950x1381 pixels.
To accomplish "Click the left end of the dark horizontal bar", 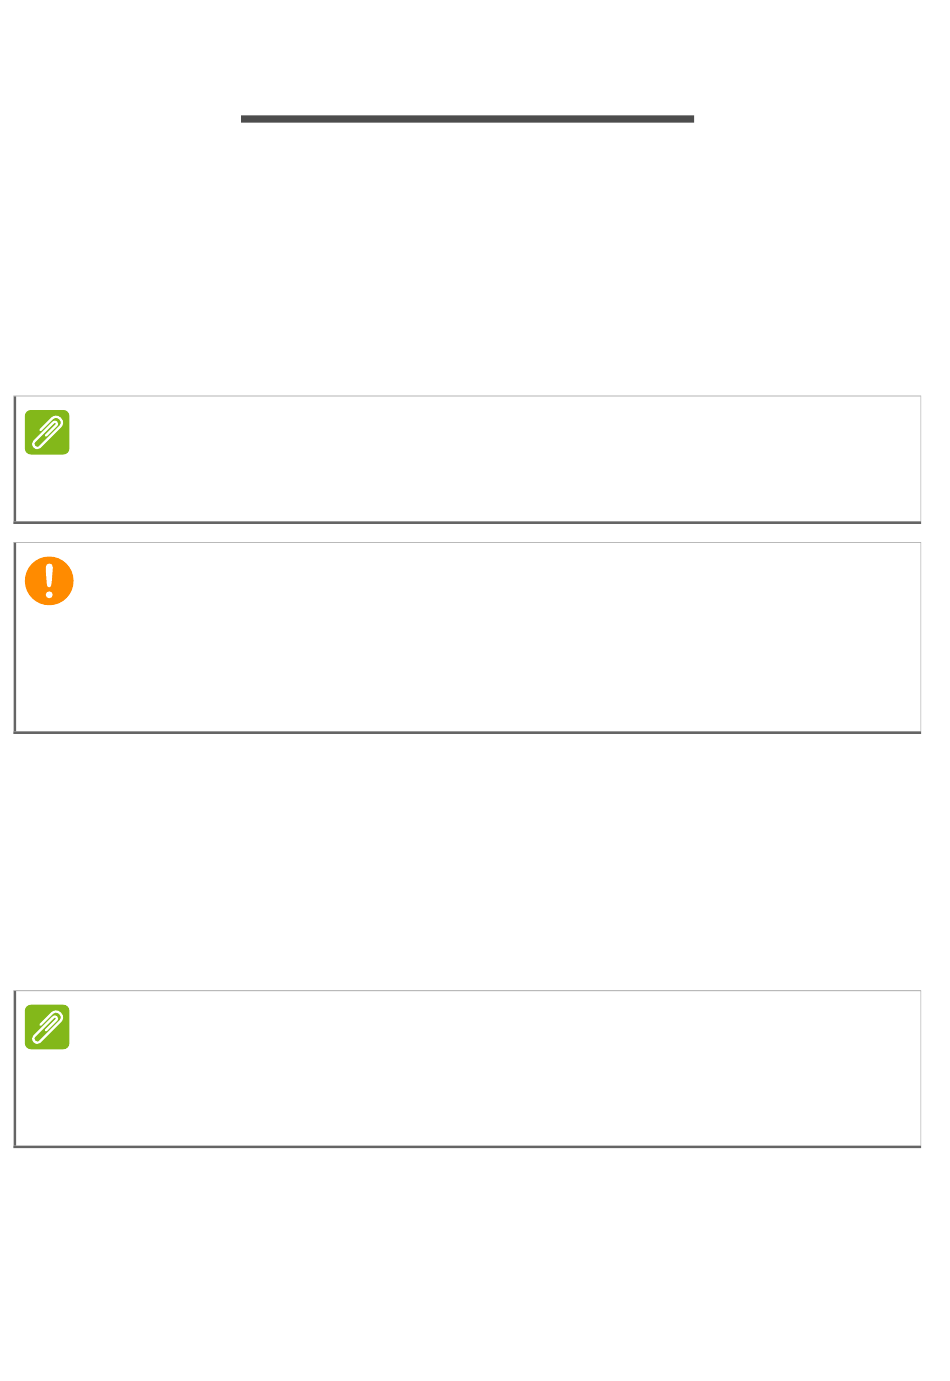I will pyautogui.click(x=246, y=119).
